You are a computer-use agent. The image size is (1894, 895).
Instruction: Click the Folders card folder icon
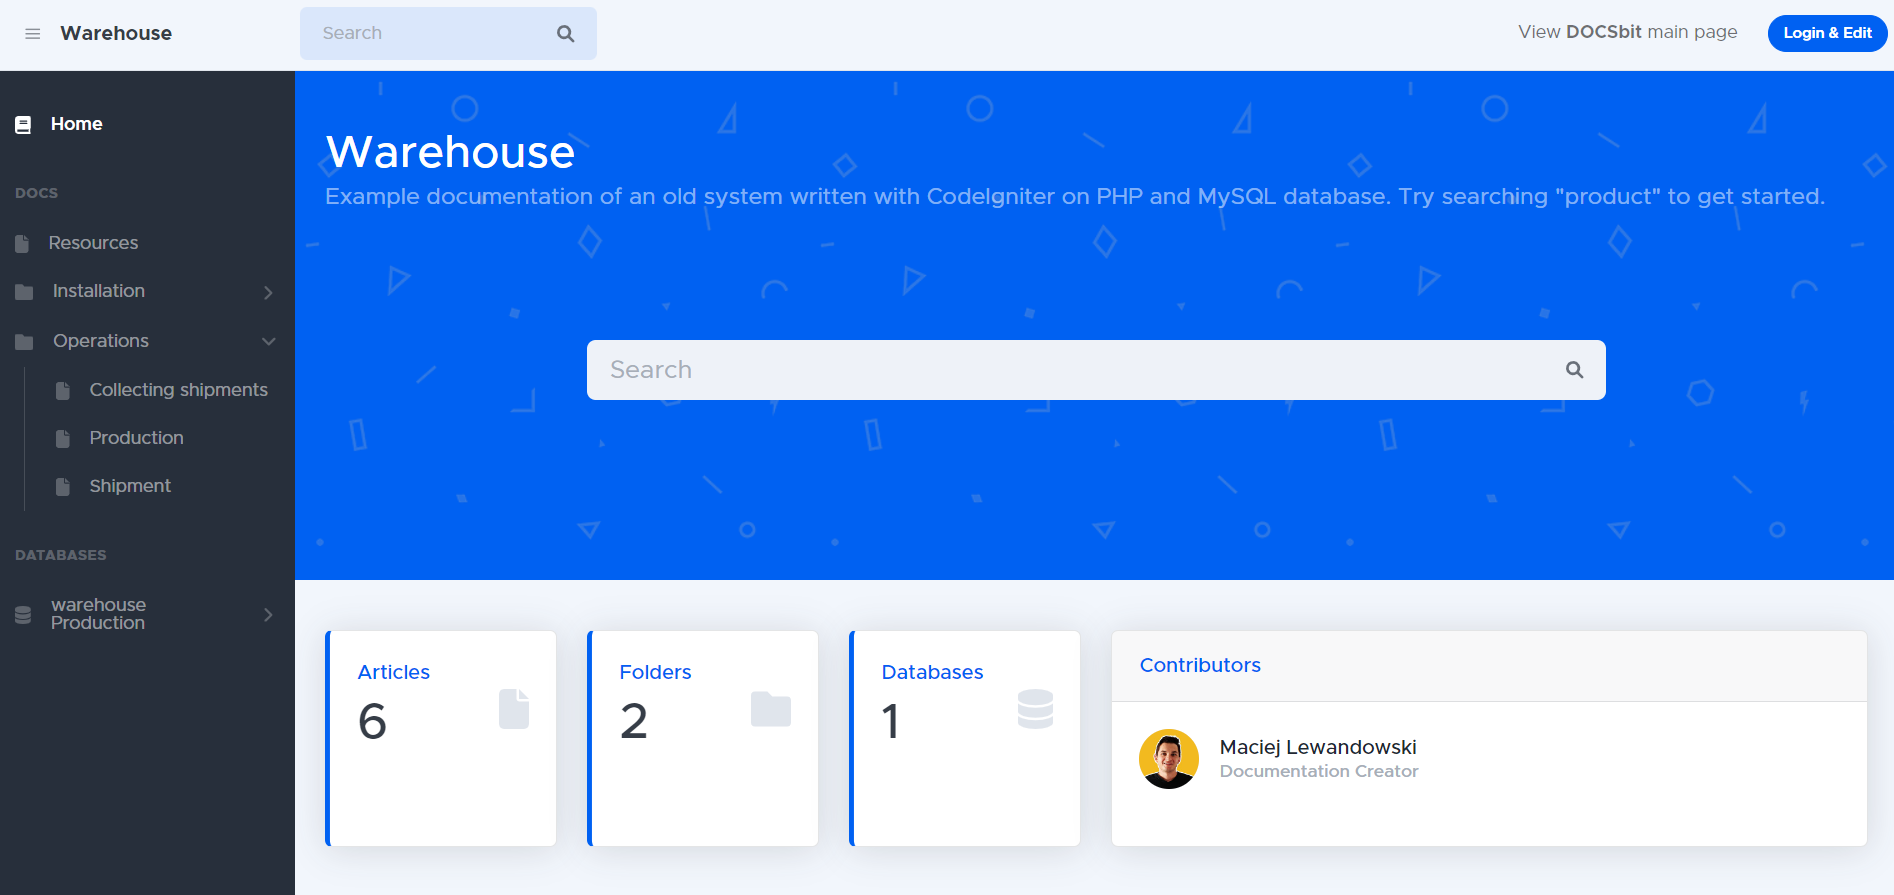tap(770, 709)
